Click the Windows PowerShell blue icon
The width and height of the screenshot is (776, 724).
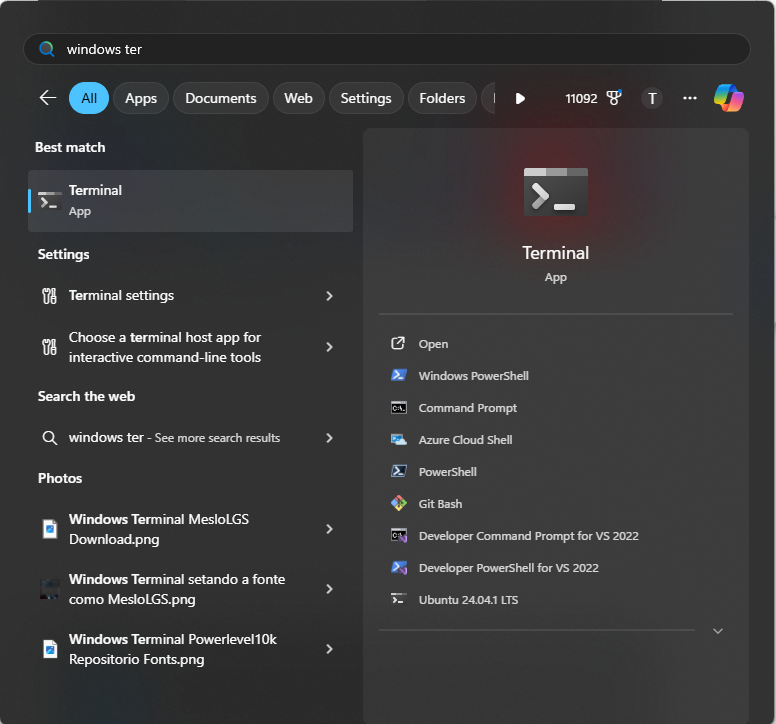[399, 375]
